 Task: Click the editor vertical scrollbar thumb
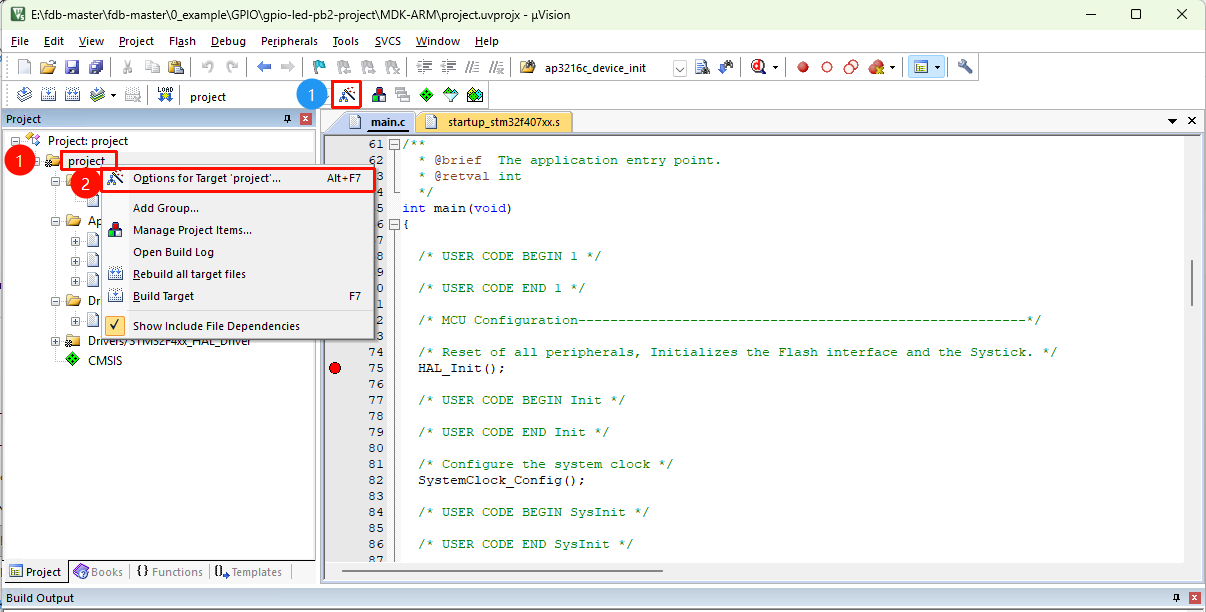pyautogui.click(x=1191, y=283)
